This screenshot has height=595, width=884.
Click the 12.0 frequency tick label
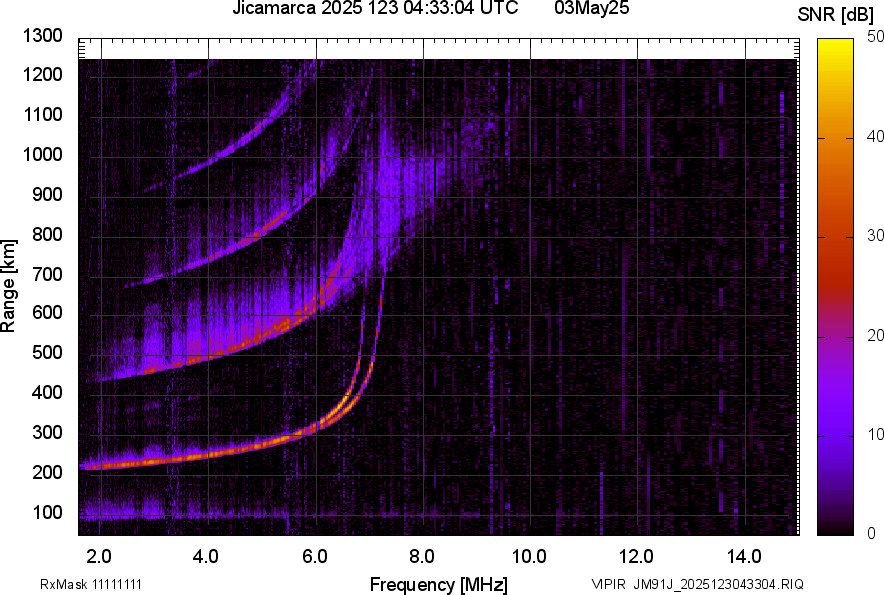[x=637, y=557]
